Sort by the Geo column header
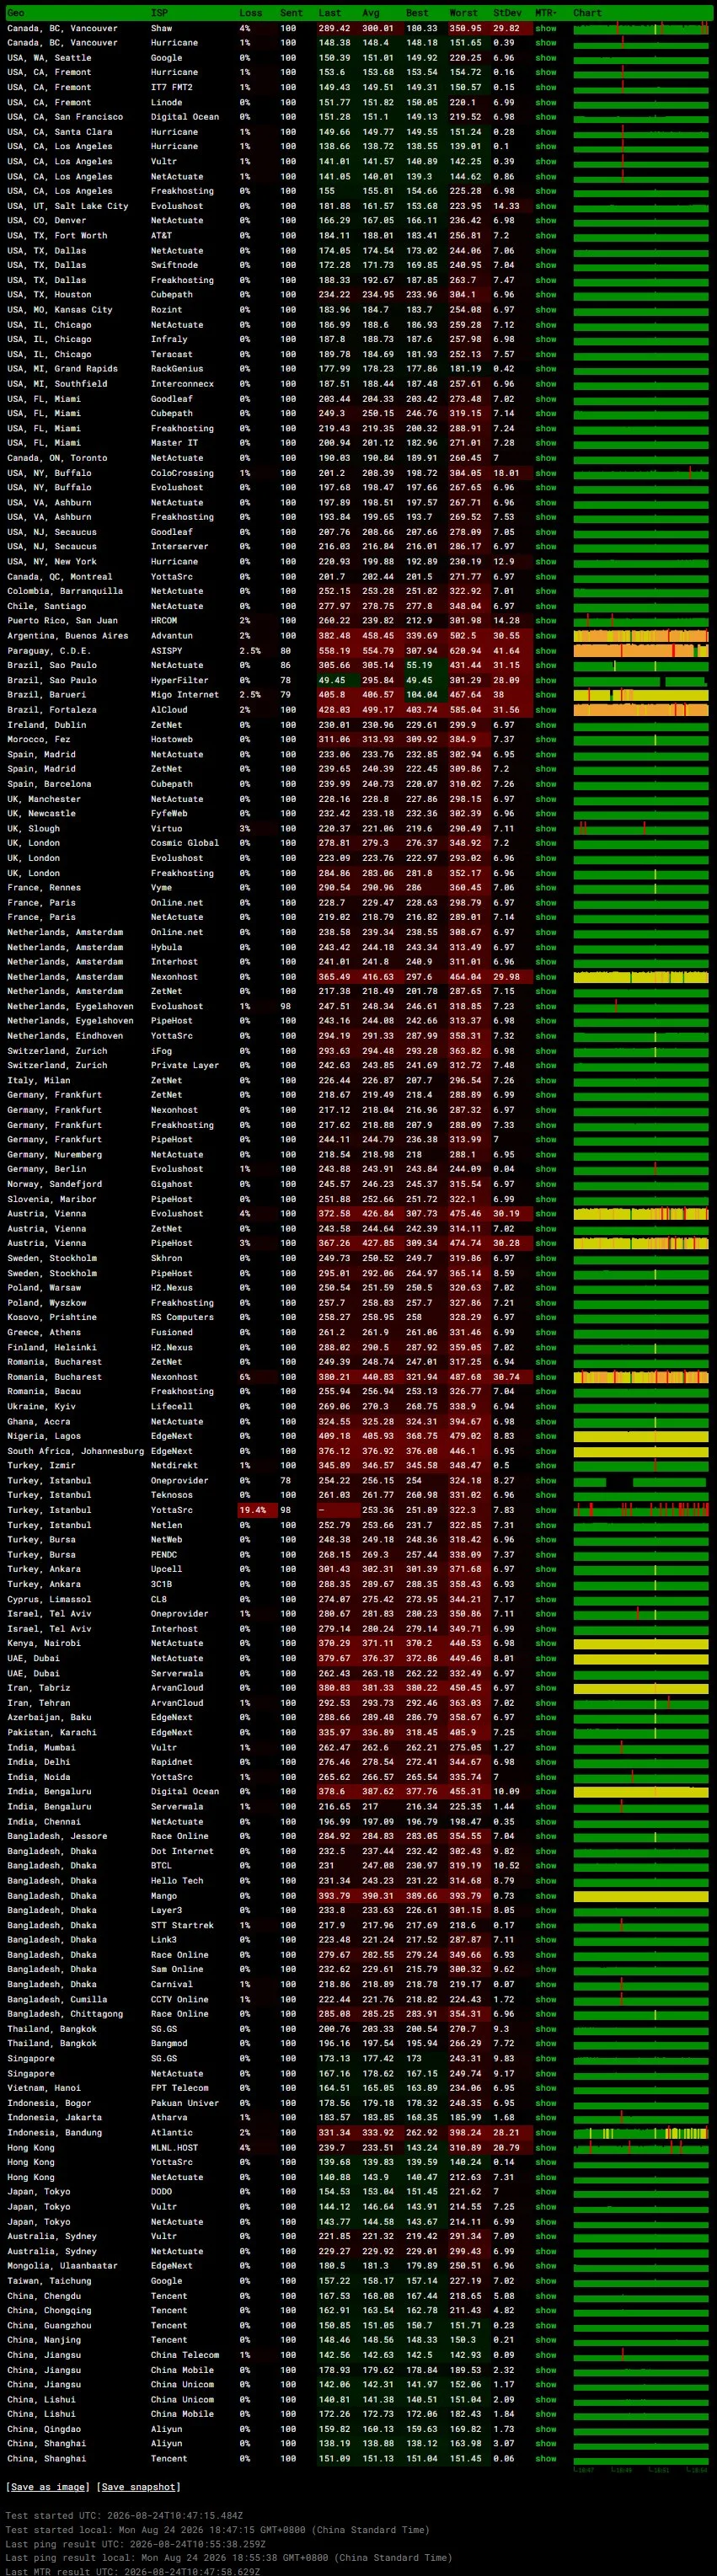 tap(16, 13)
